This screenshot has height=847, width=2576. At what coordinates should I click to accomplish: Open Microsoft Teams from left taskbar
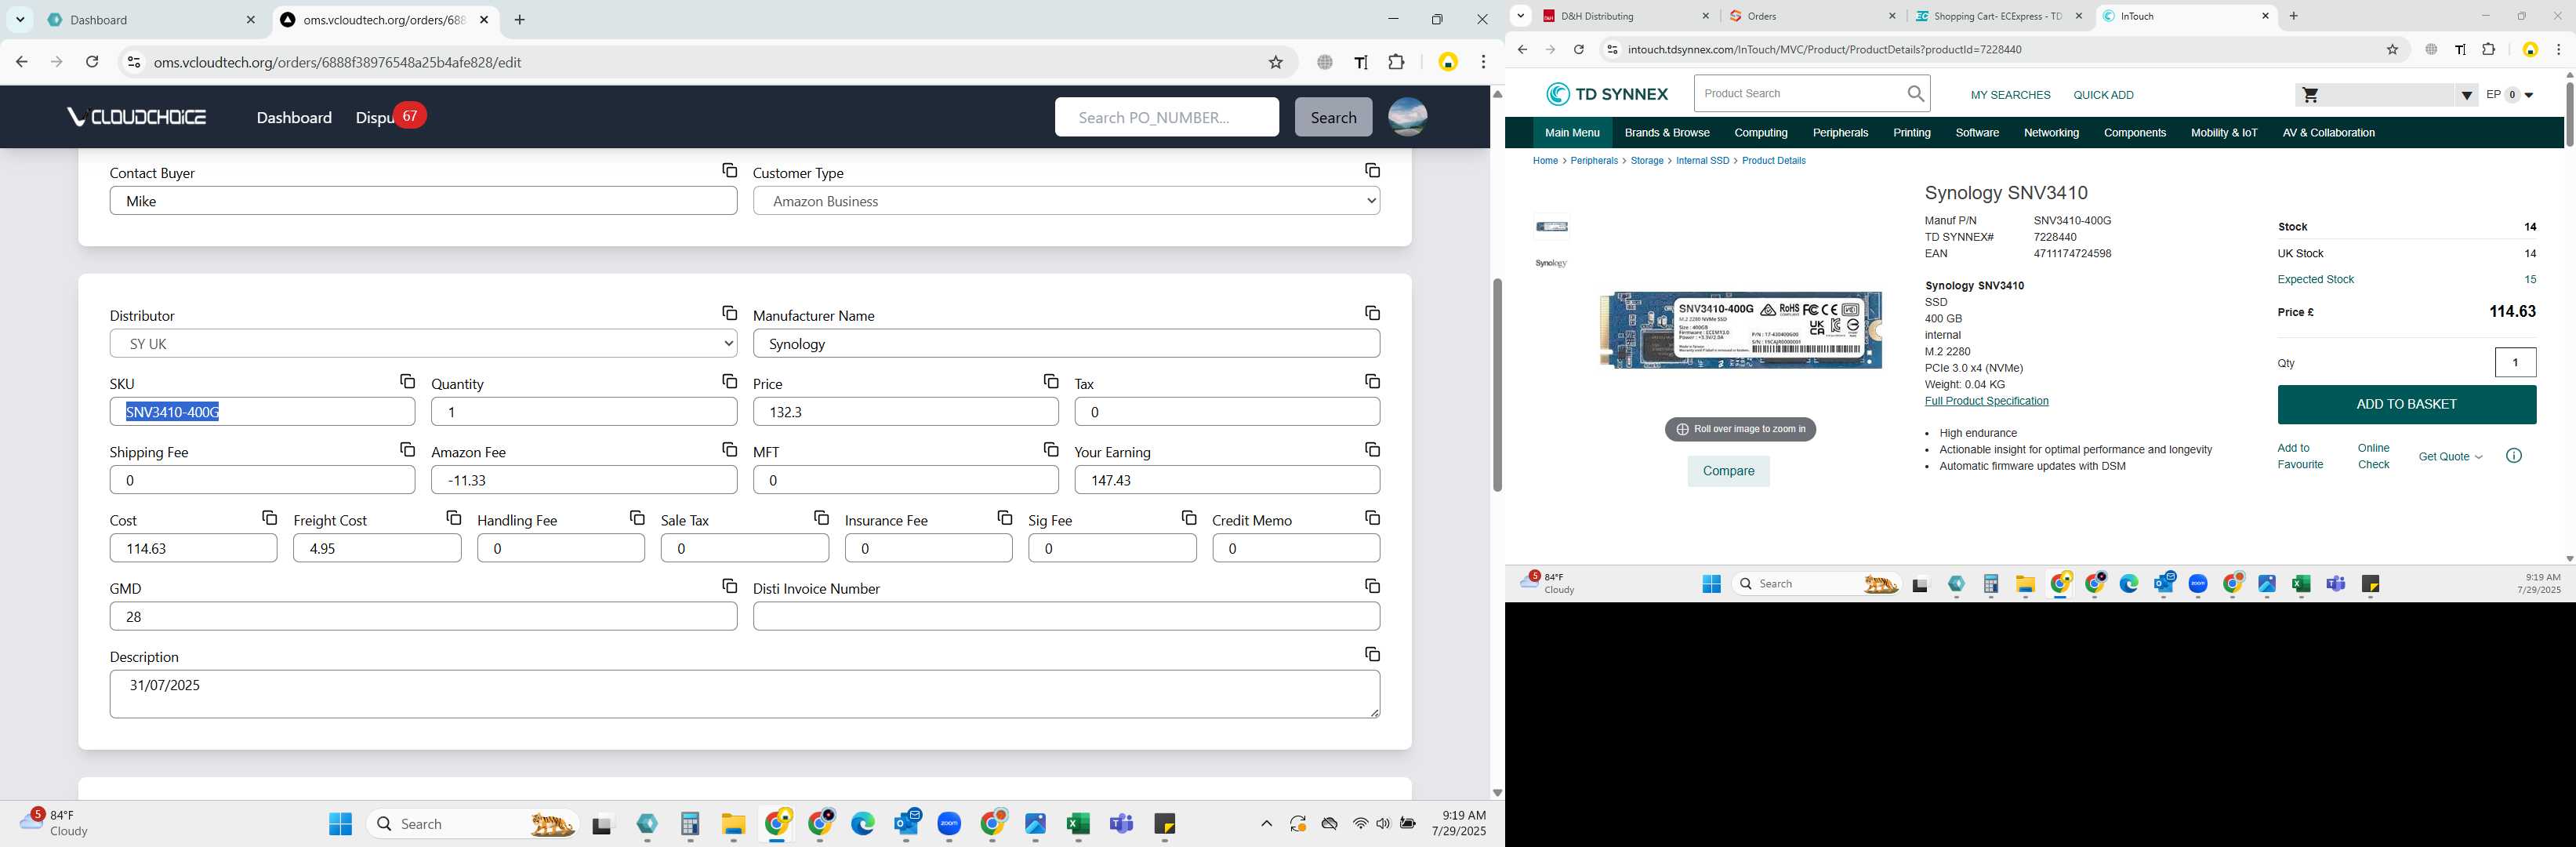(1121, 824)
